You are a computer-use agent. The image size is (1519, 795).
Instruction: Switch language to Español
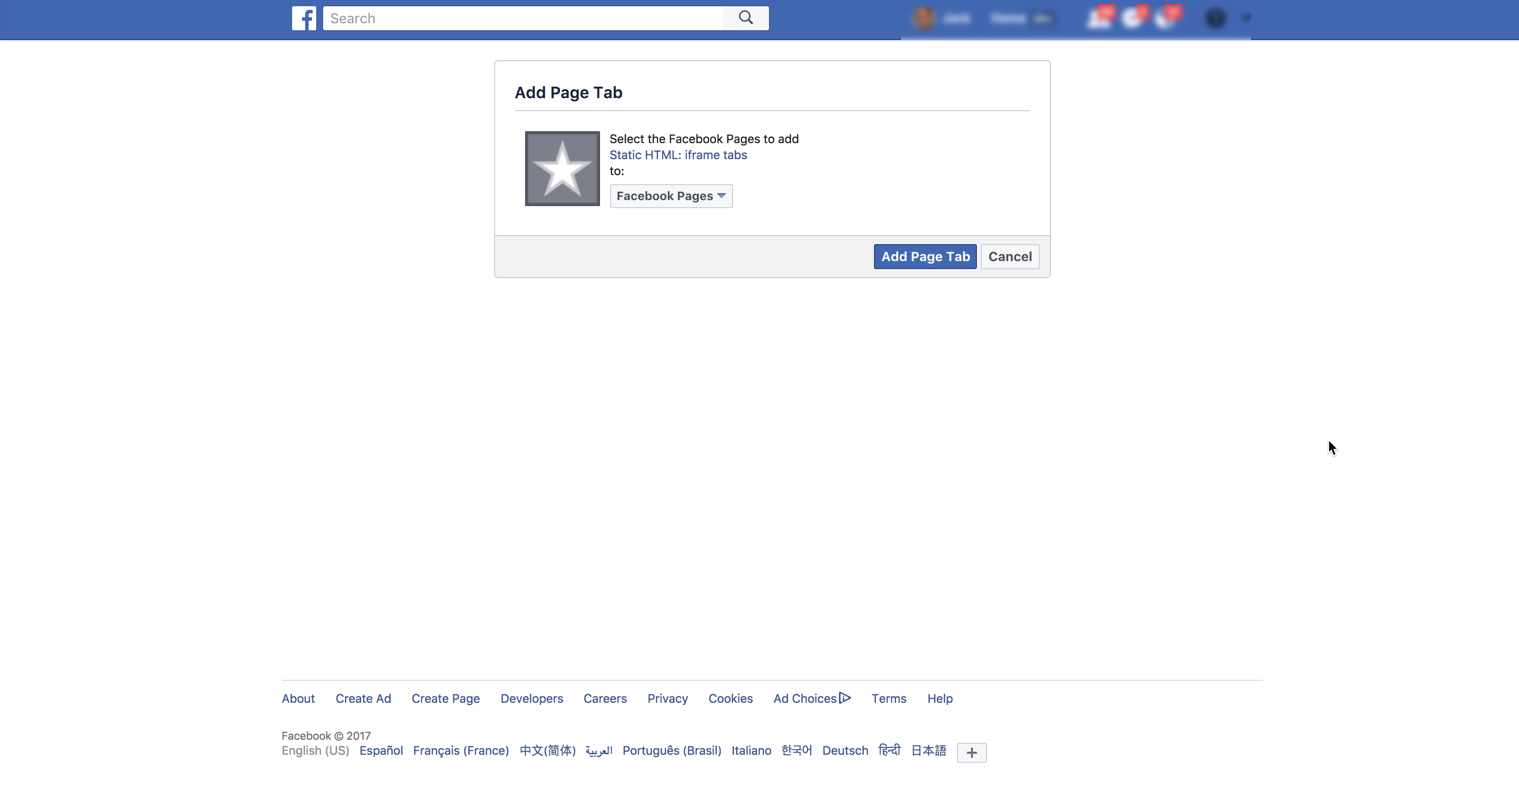point(381,751)
